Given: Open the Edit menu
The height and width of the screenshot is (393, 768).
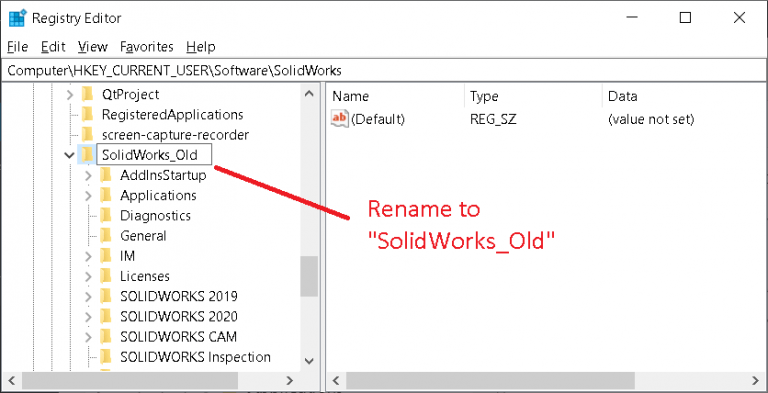Looking at the screenshot, I should click(53, 47).
